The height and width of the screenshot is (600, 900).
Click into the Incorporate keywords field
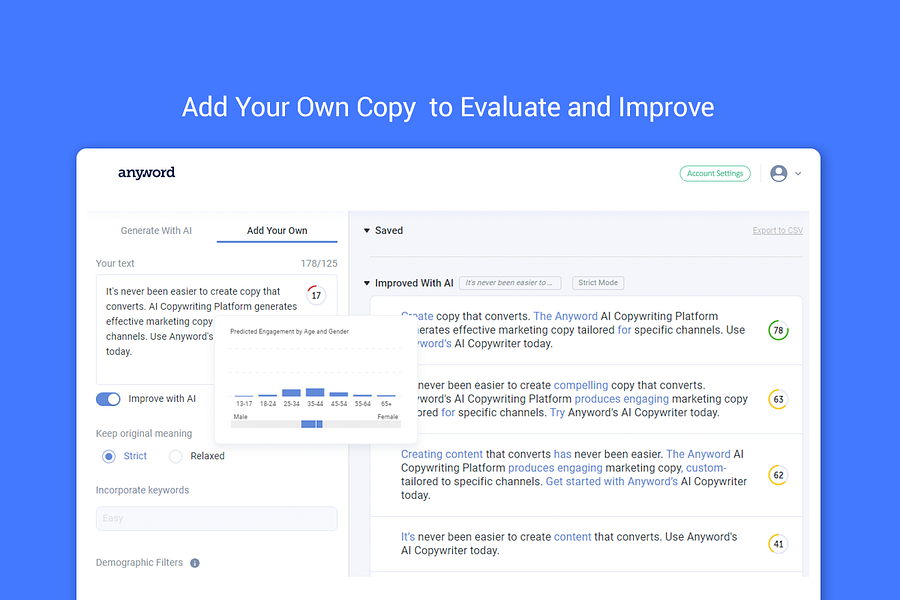216,518
